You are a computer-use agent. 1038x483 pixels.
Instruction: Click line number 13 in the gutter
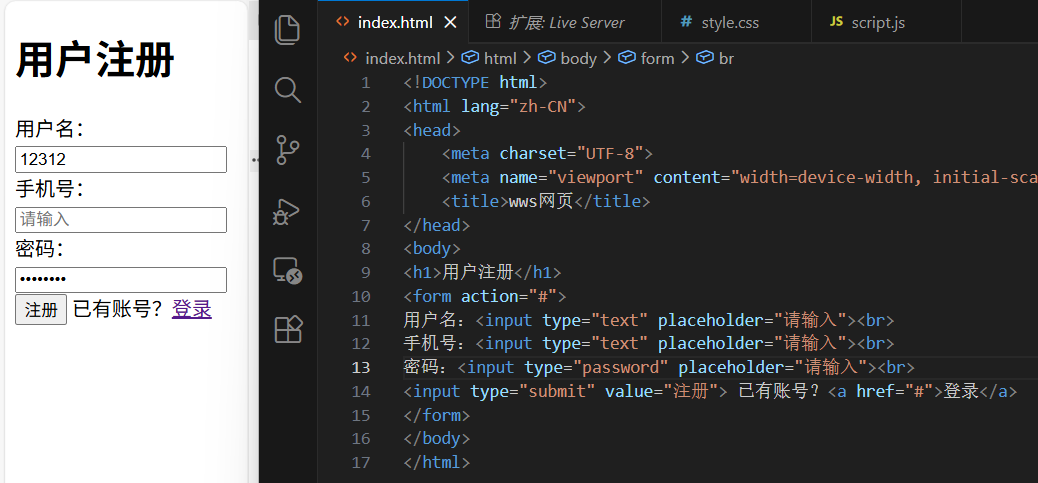tap(361, 367)
